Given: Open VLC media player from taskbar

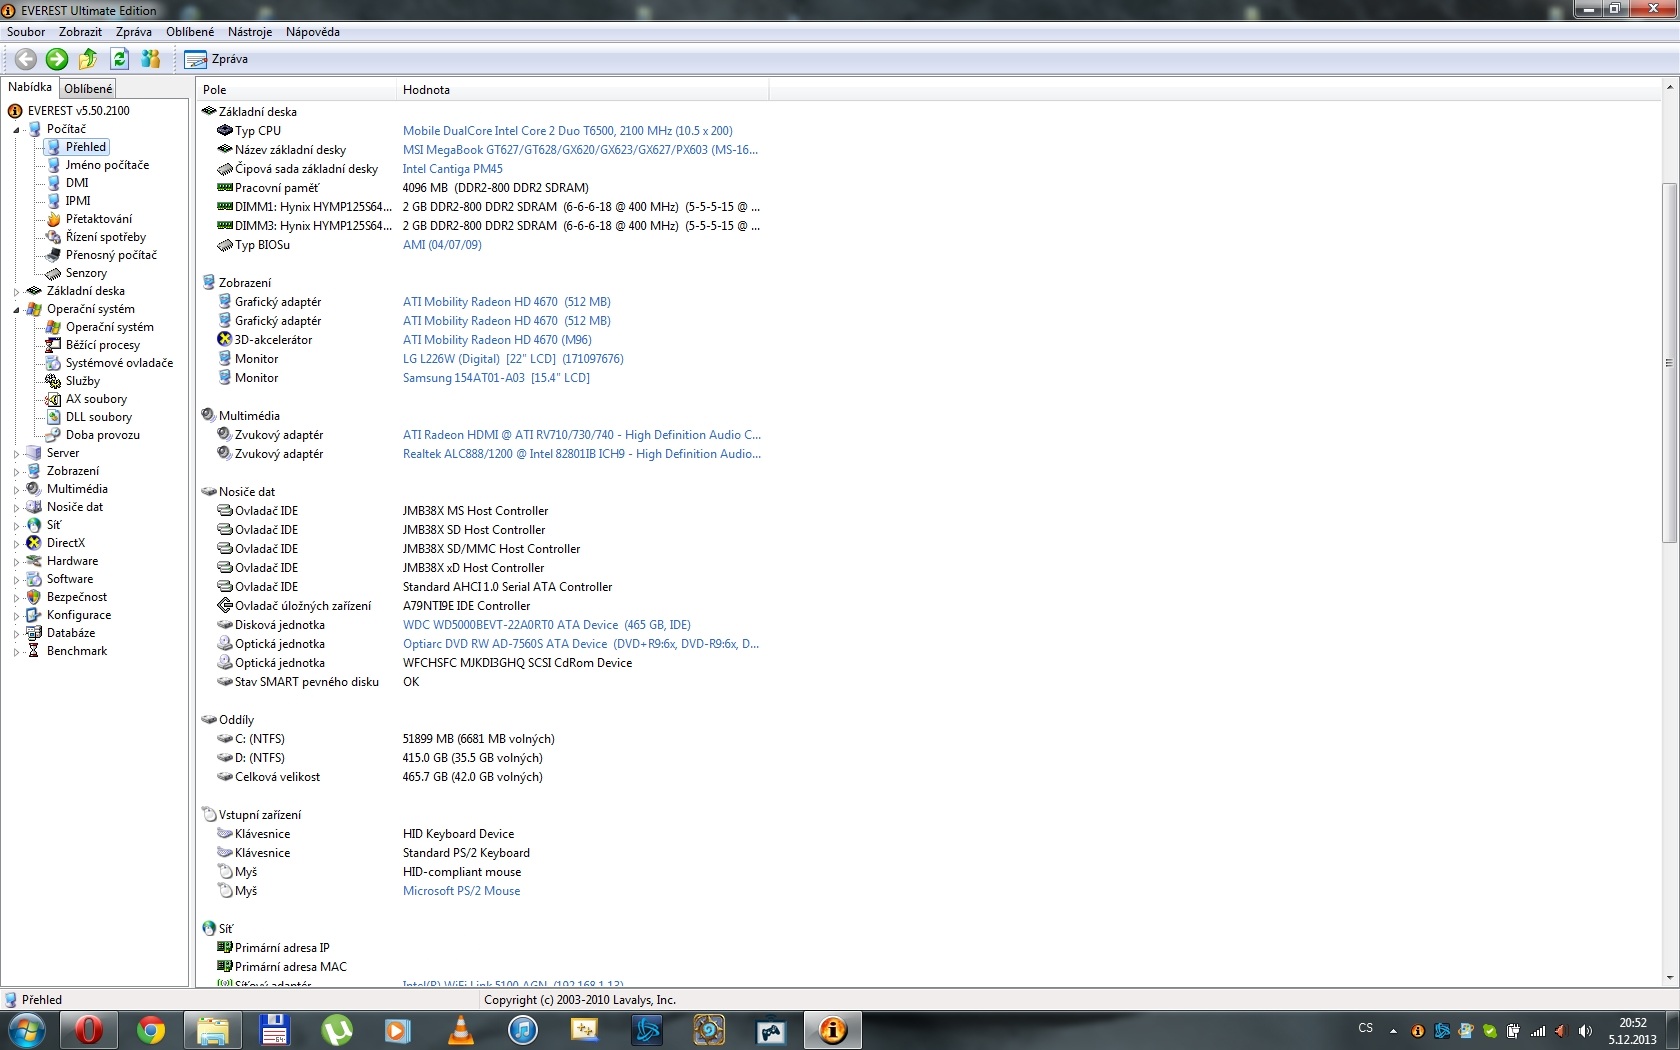Looking at the screenshot, I should click(461, 1030).
